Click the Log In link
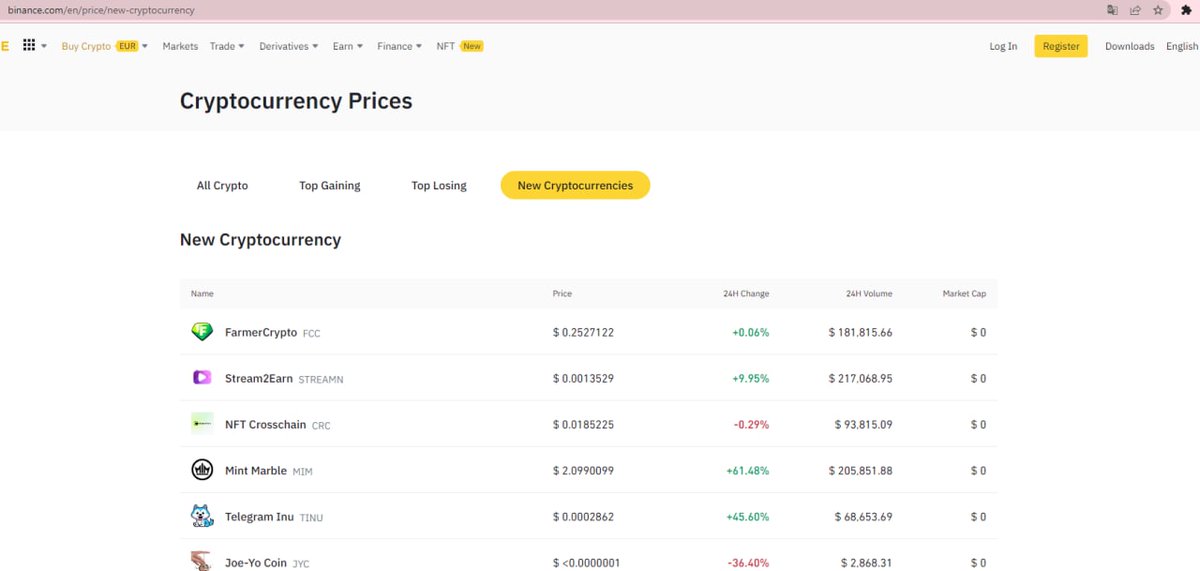 coord(1003,46)
